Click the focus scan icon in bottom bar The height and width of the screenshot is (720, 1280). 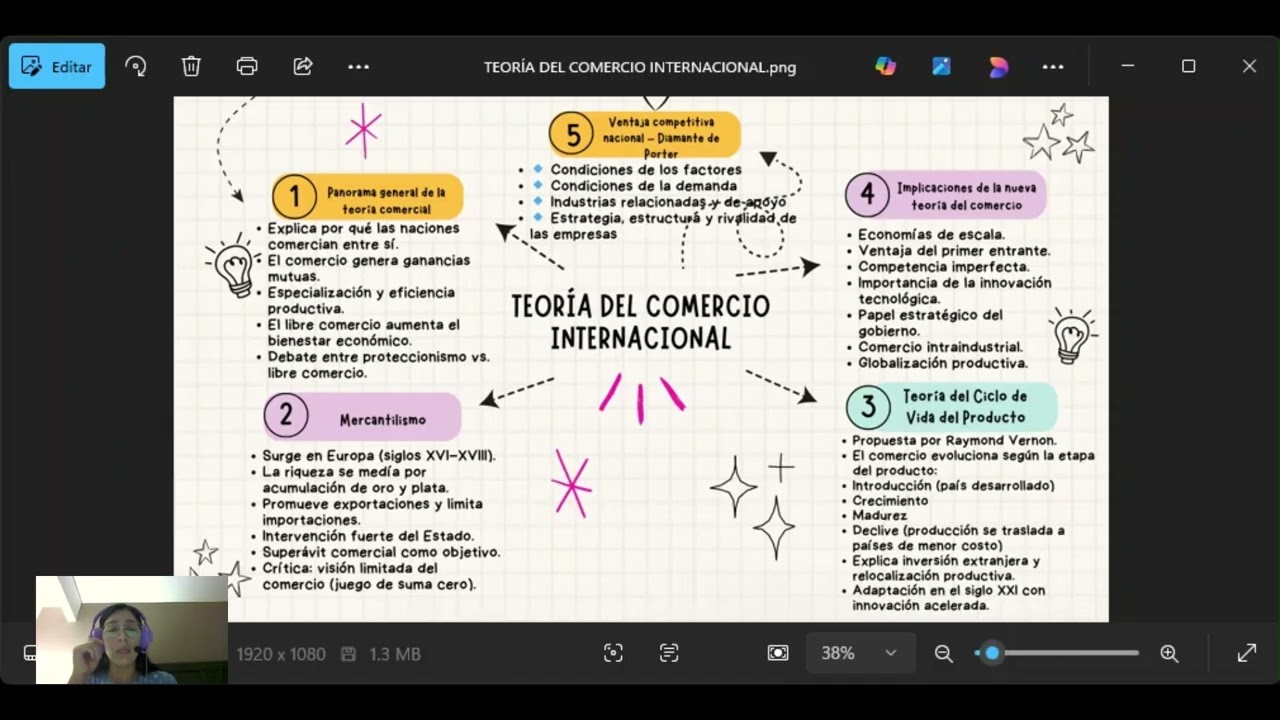pos(613,653)
